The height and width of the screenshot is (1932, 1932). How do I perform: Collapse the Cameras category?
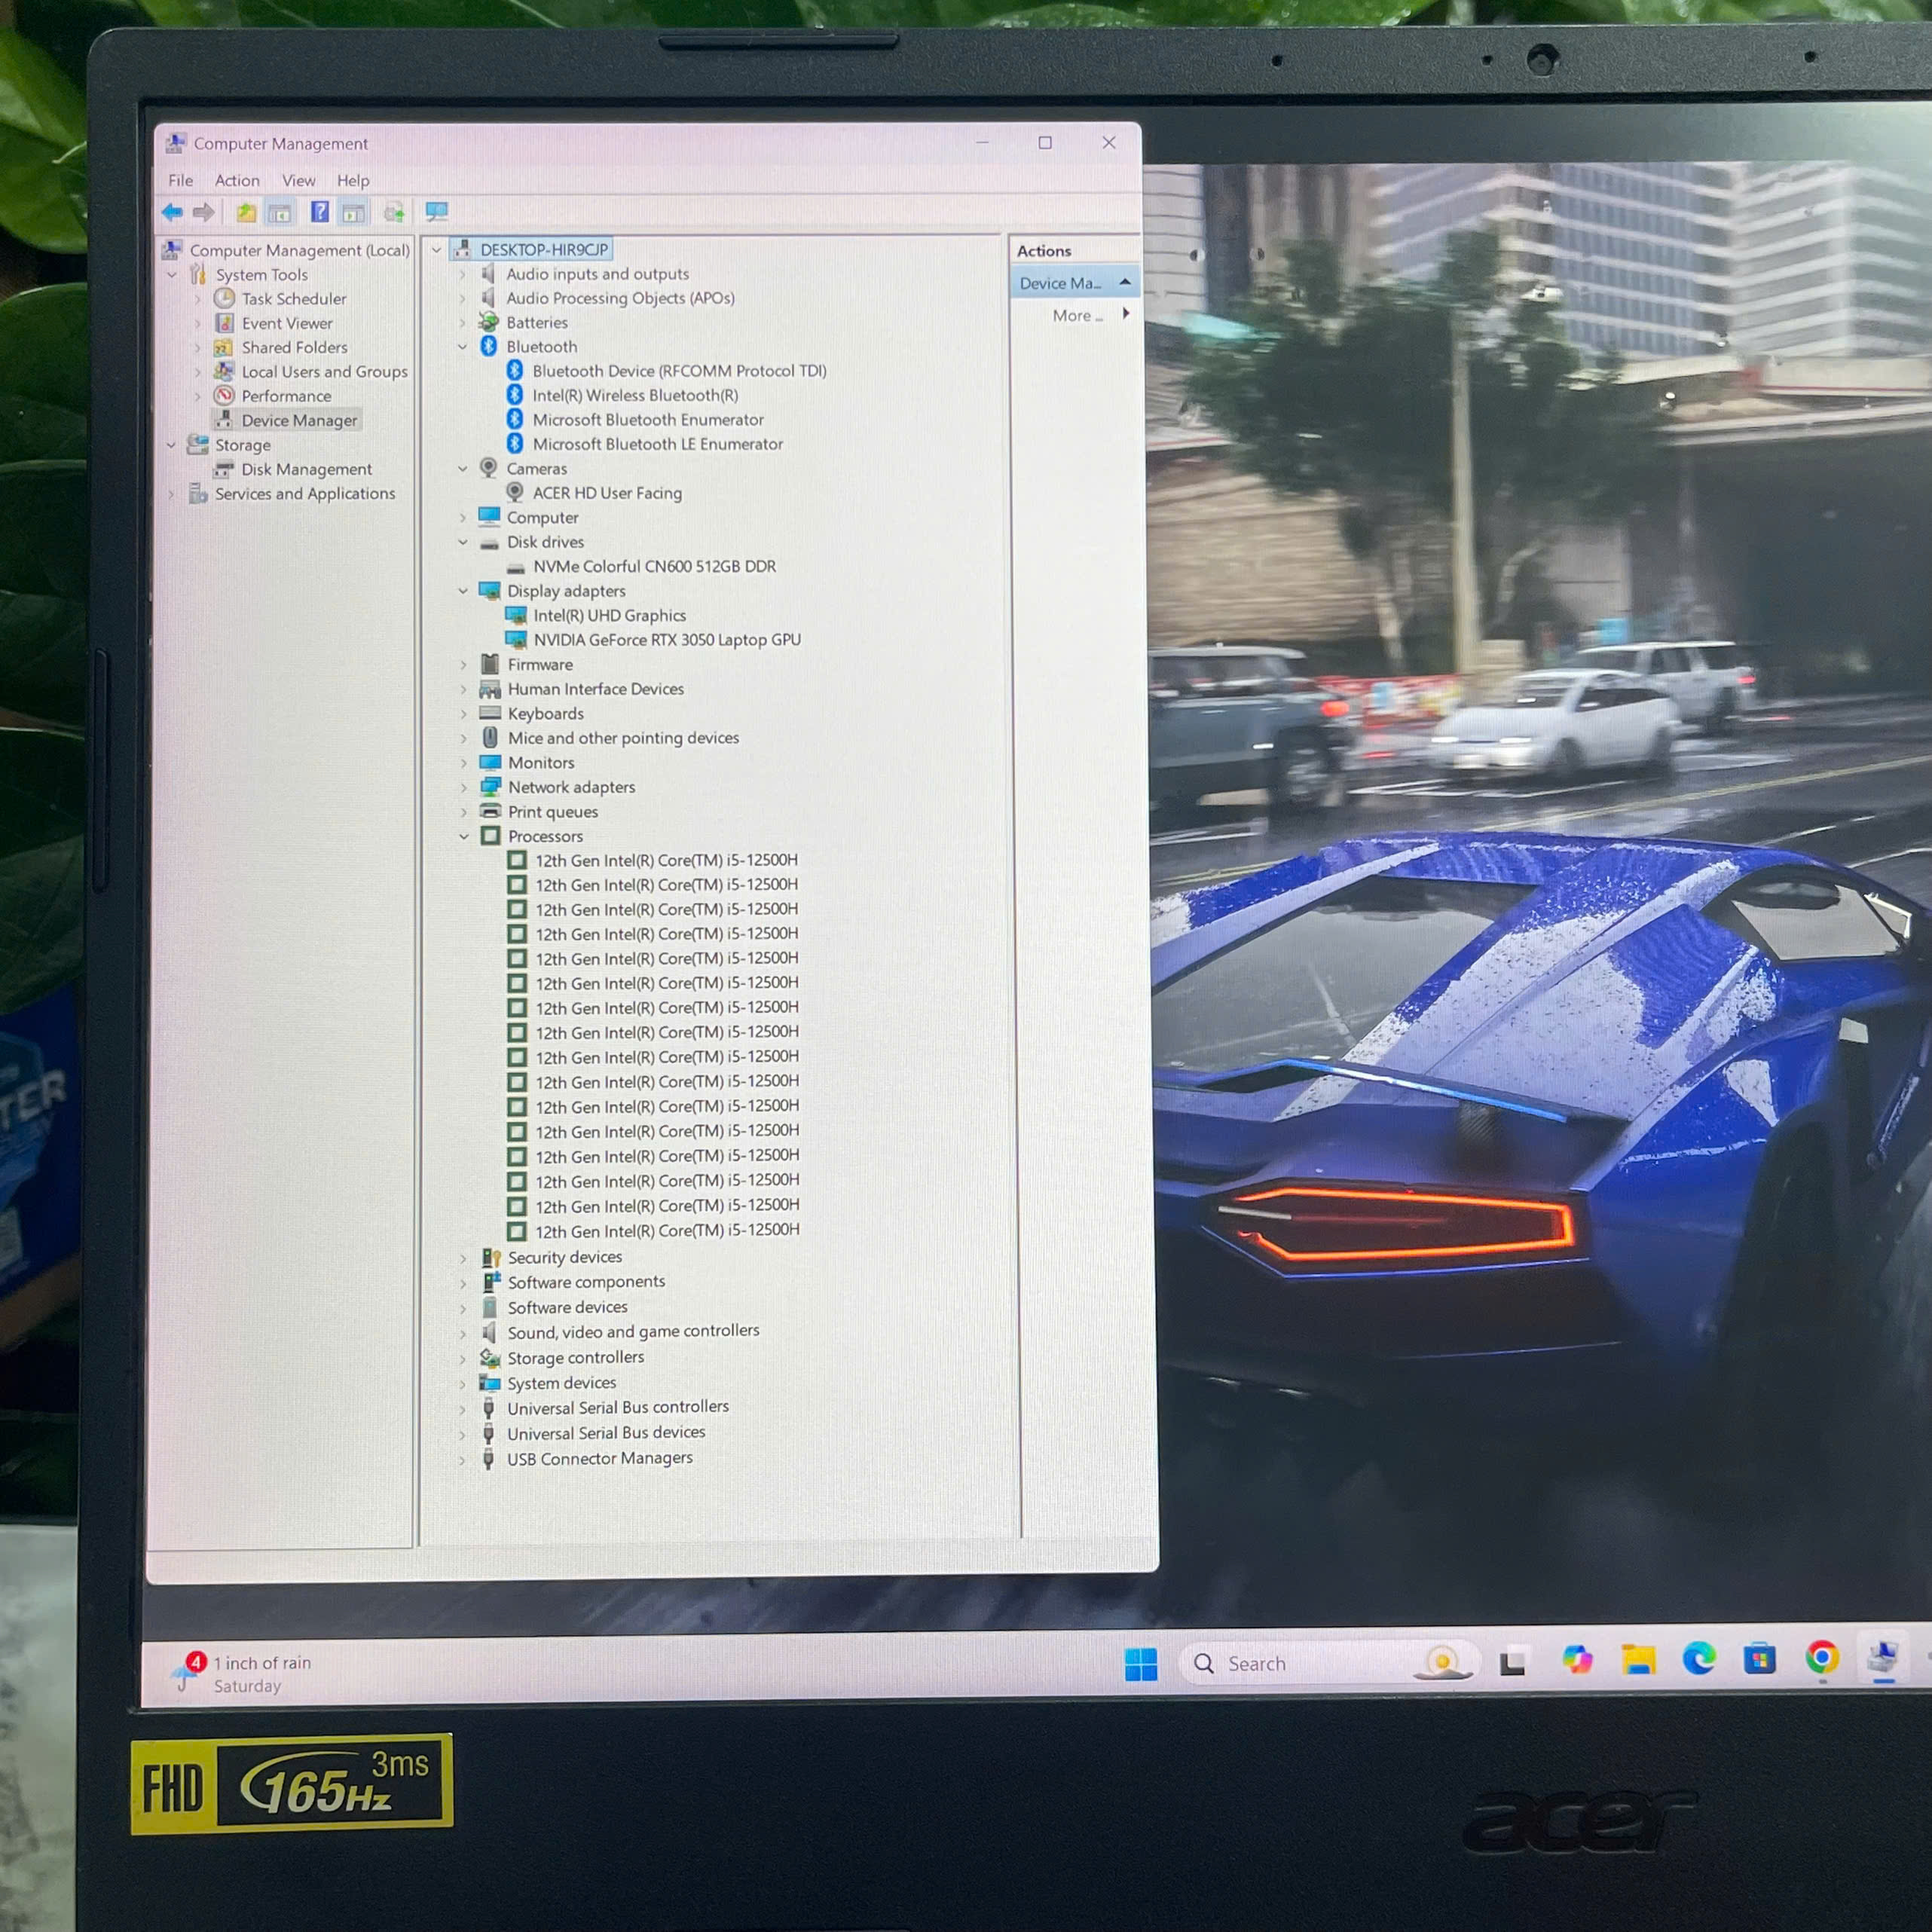coord(462,468)
